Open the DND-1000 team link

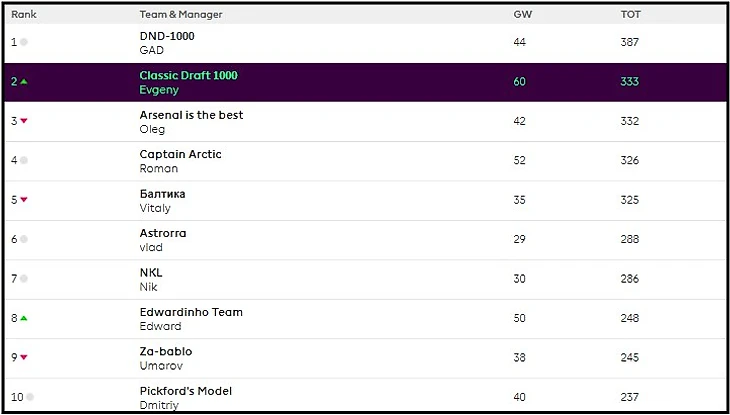(167, 36)
